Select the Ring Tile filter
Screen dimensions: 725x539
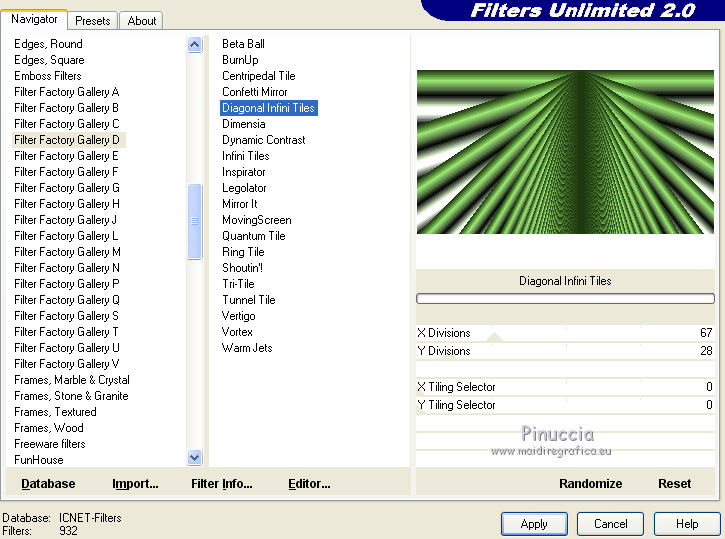pyautogui.click(x=243, y=251)
